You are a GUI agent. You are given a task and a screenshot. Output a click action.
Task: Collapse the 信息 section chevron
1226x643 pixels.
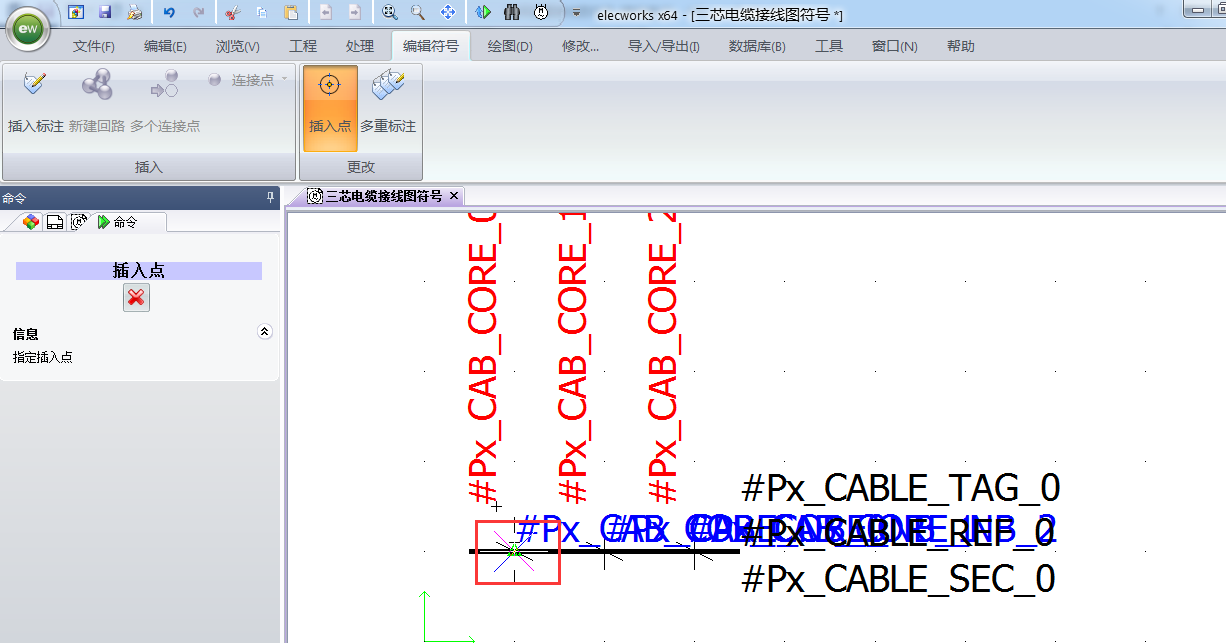click(x=265, y=332)
